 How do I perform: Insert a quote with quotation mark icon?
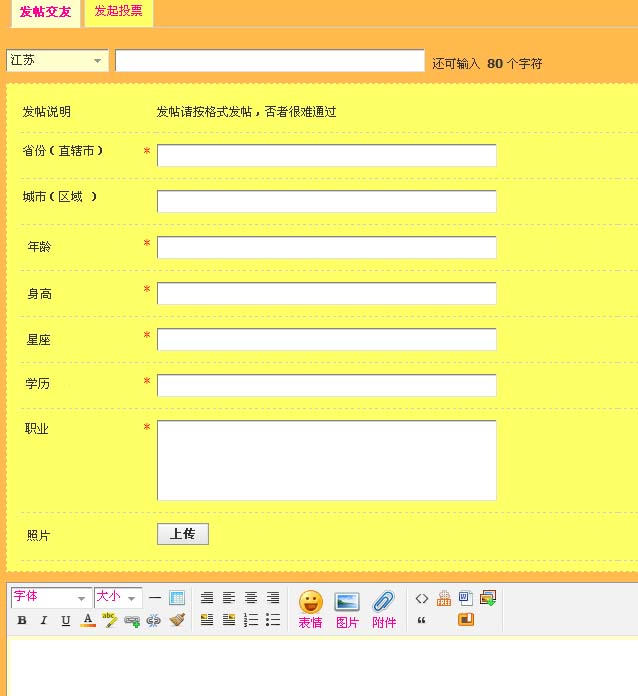(x=422, y=620)
